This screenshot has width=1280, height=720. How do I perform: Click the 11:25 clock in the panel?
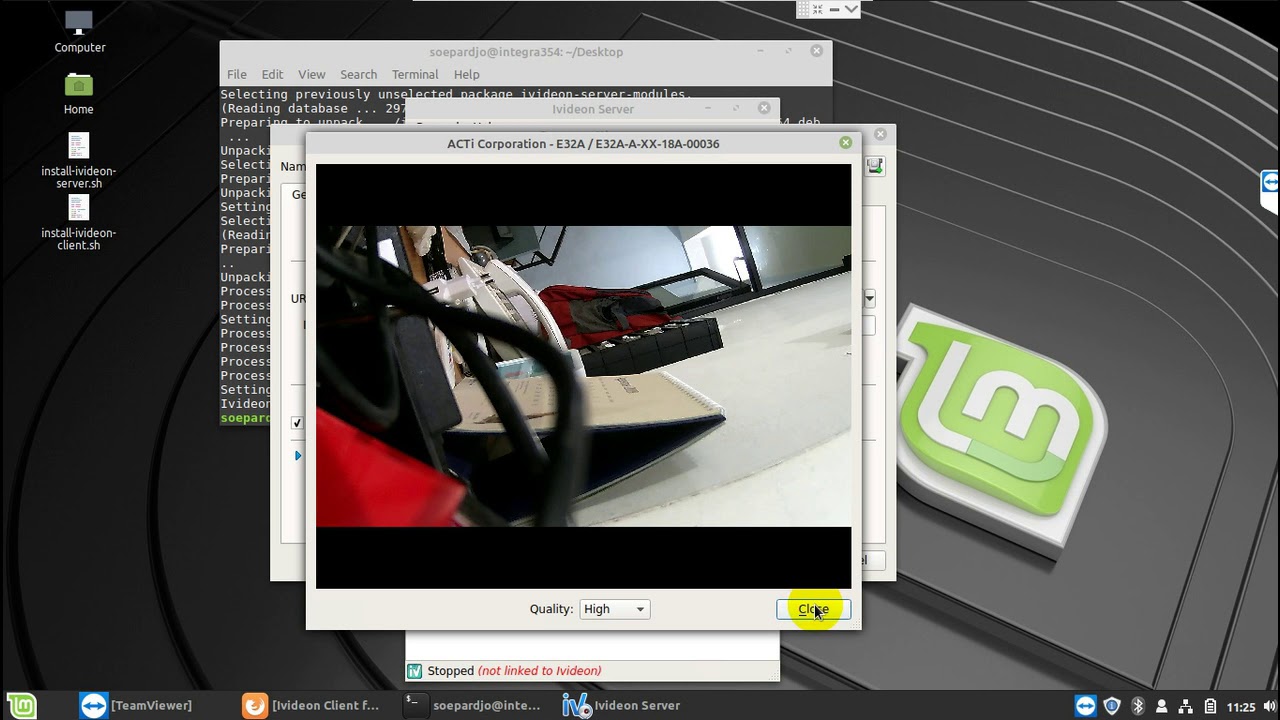(1240, 707)
